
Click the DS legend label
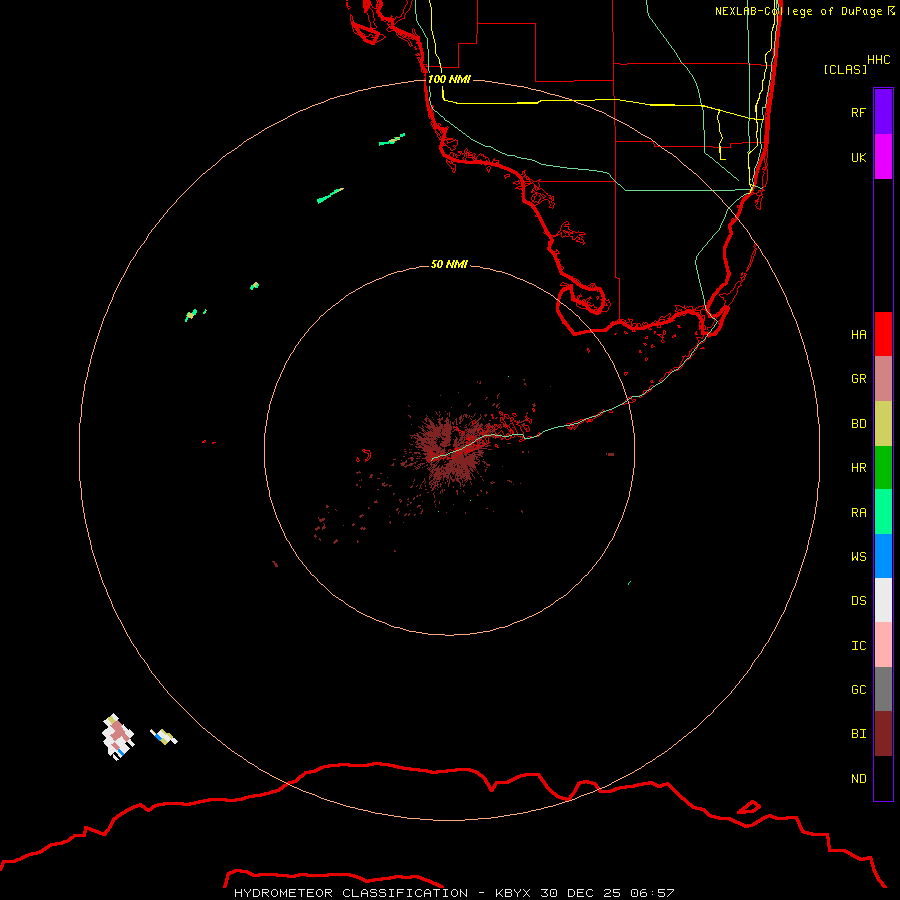click(x=858, y=601)
